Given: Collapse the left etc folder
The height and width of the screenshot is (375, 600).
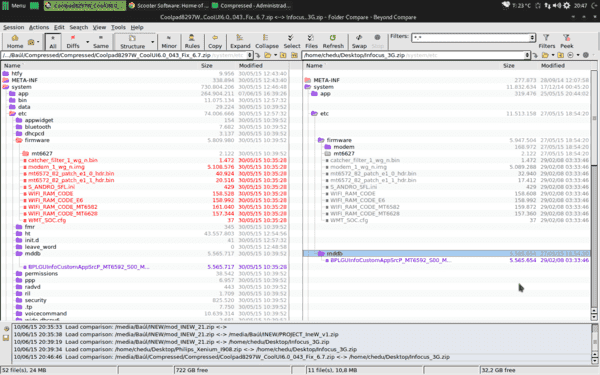Looking at the screenshot, I should (x=12, y=114).
